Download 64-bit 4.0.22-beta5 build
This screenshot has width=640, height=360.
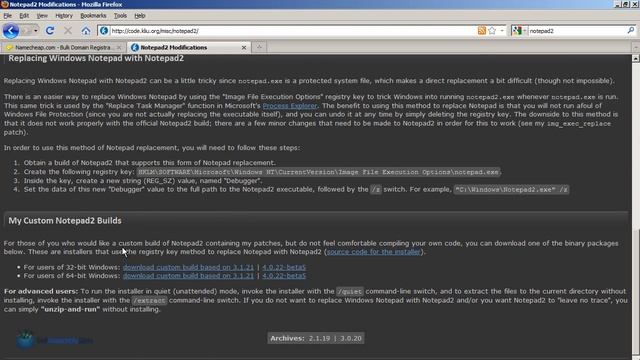[284, 276]
